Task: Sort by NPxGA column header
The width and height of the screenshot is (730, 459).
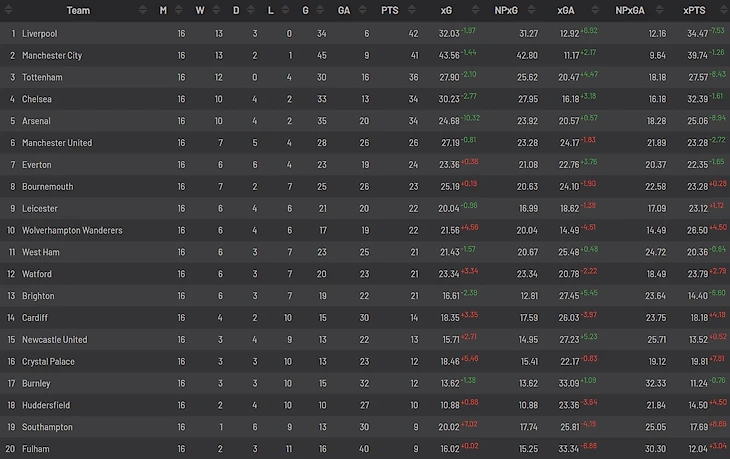Action: tap(630, 11)
